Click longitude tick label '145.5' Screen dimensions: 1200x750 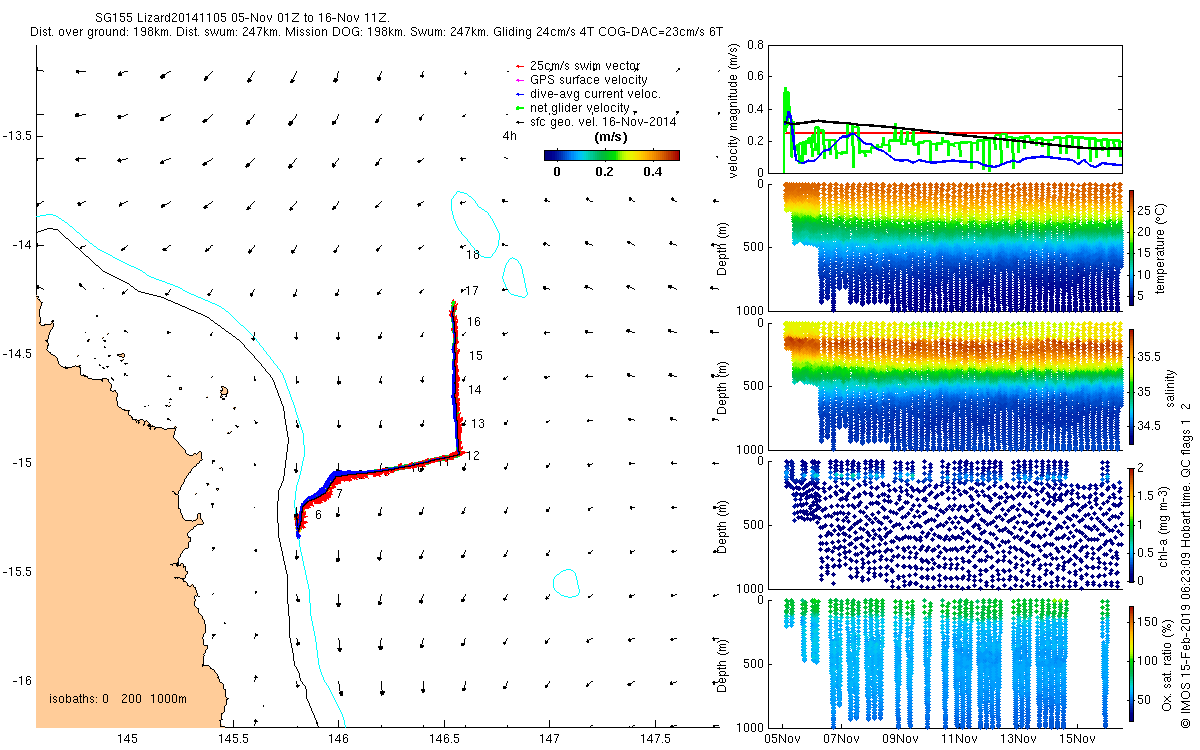click(x=232, y=738)
